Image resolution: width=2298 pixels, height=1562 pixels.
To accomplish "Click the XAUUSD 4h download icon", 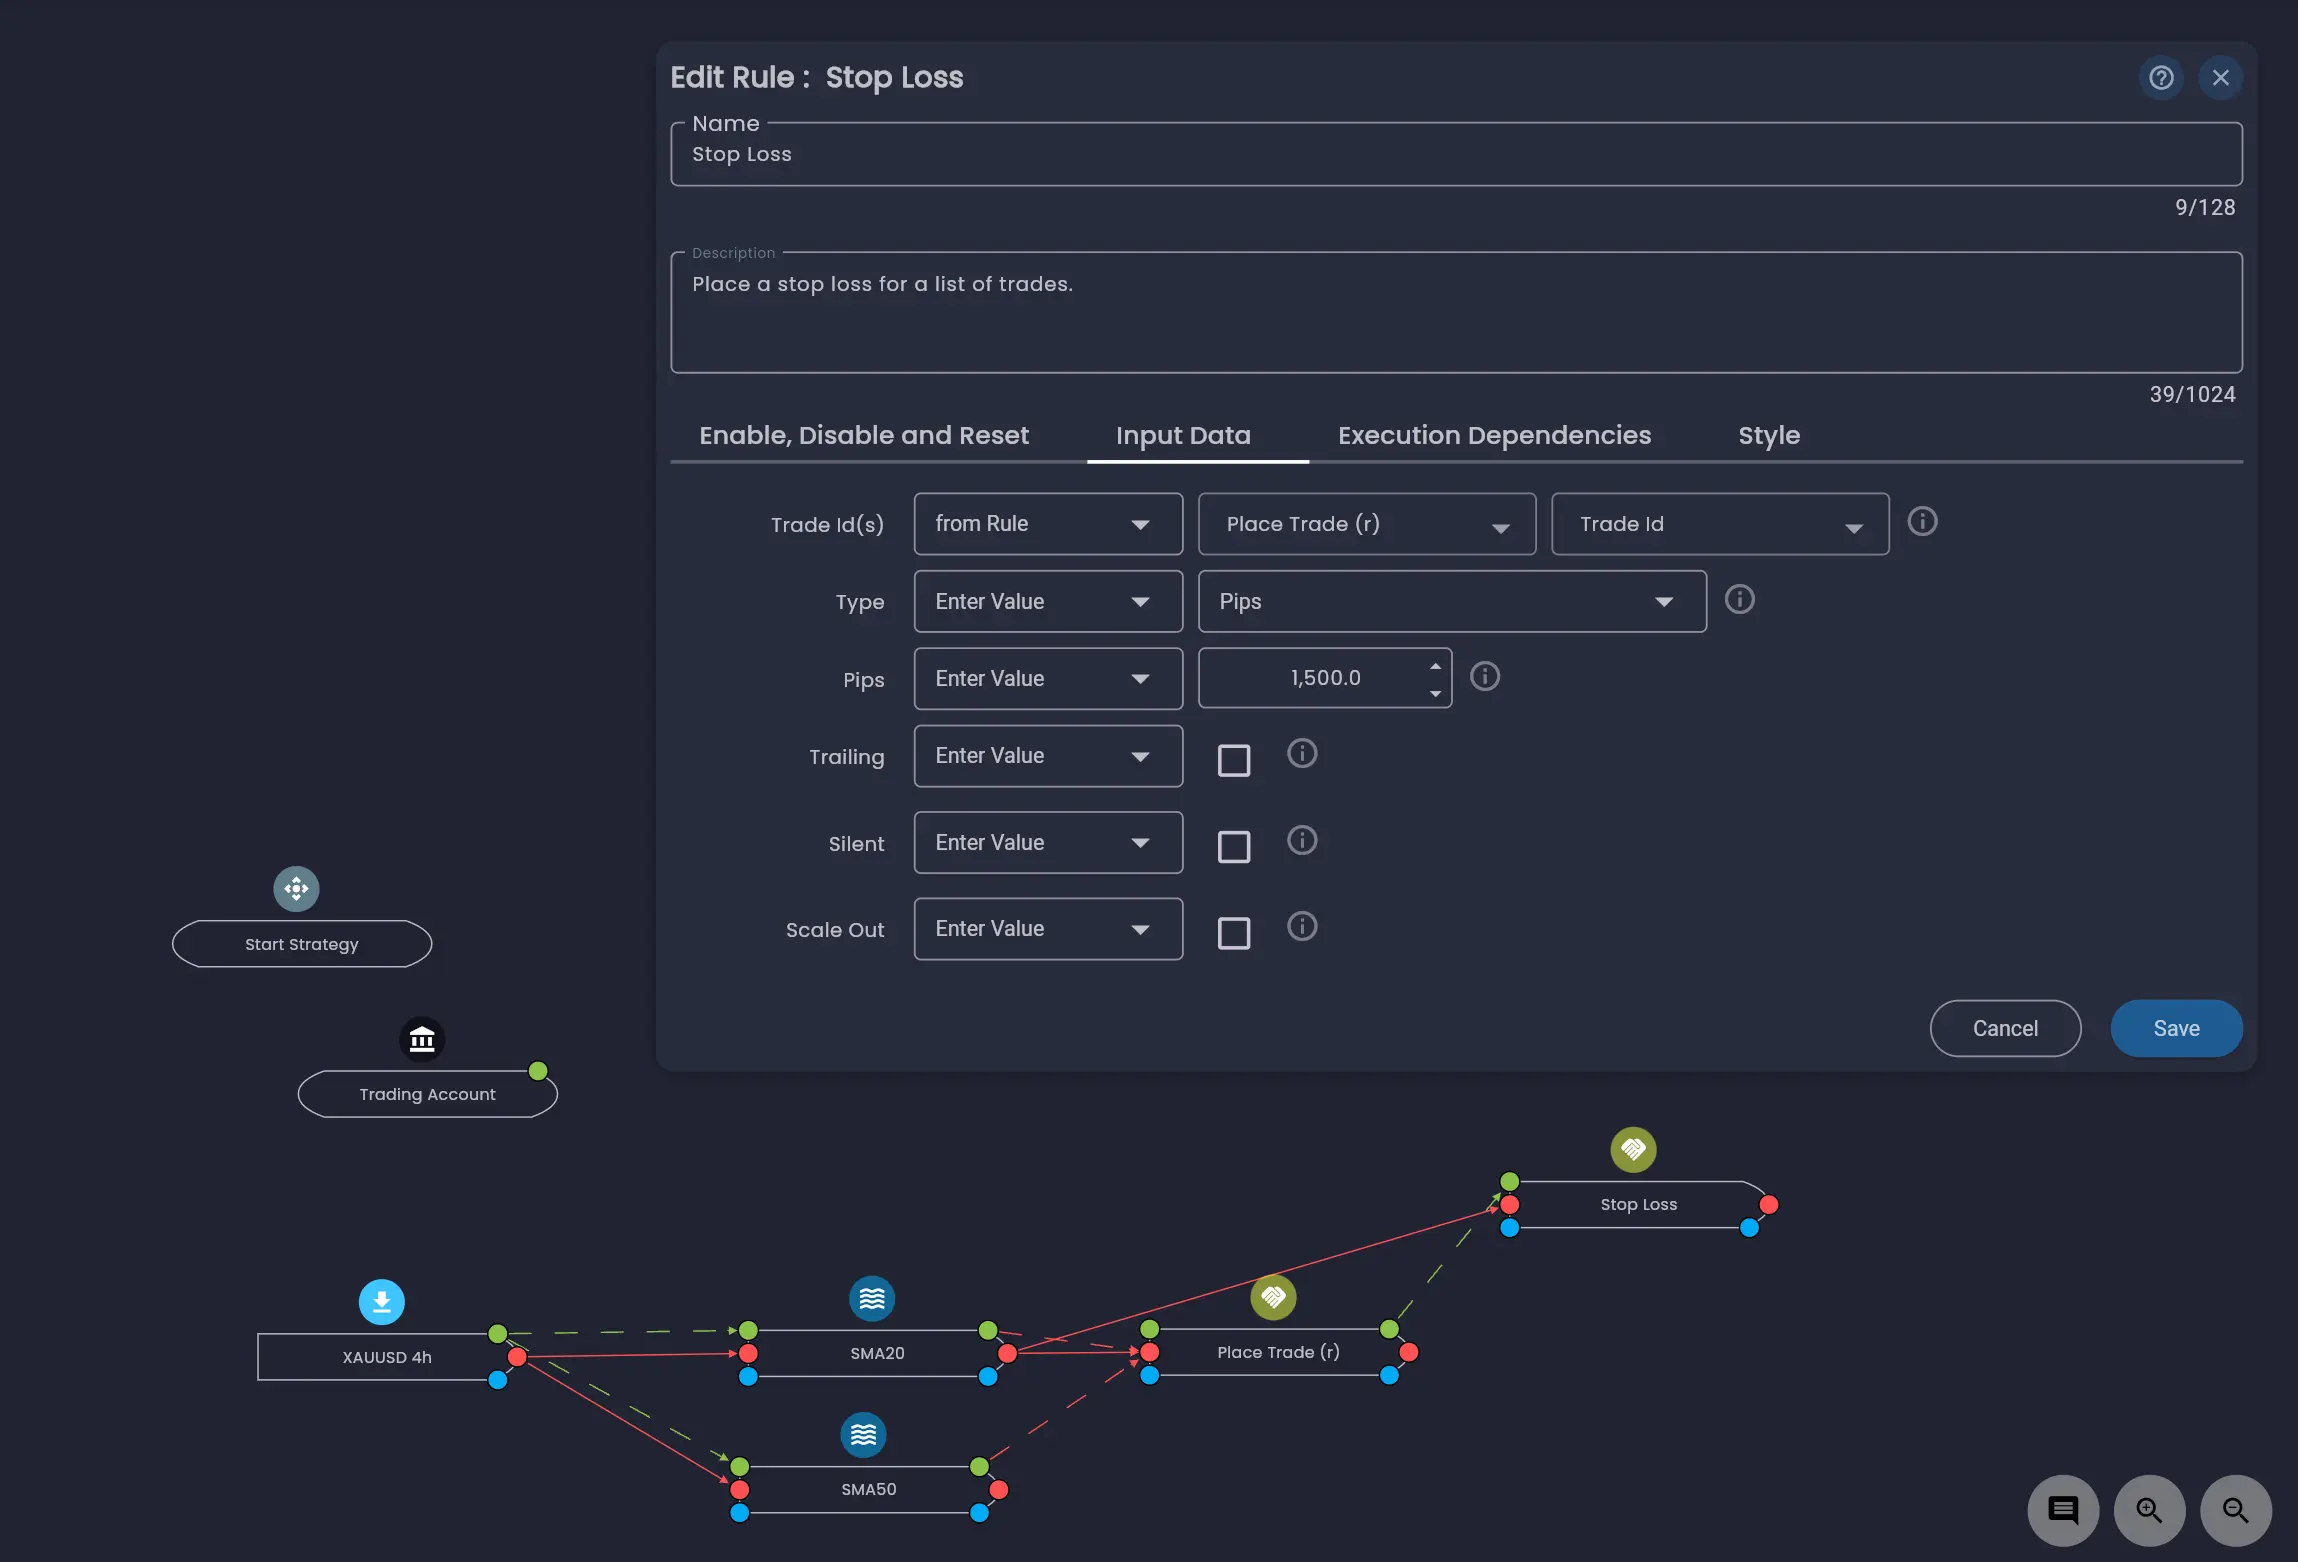I will coord(382,1302).
